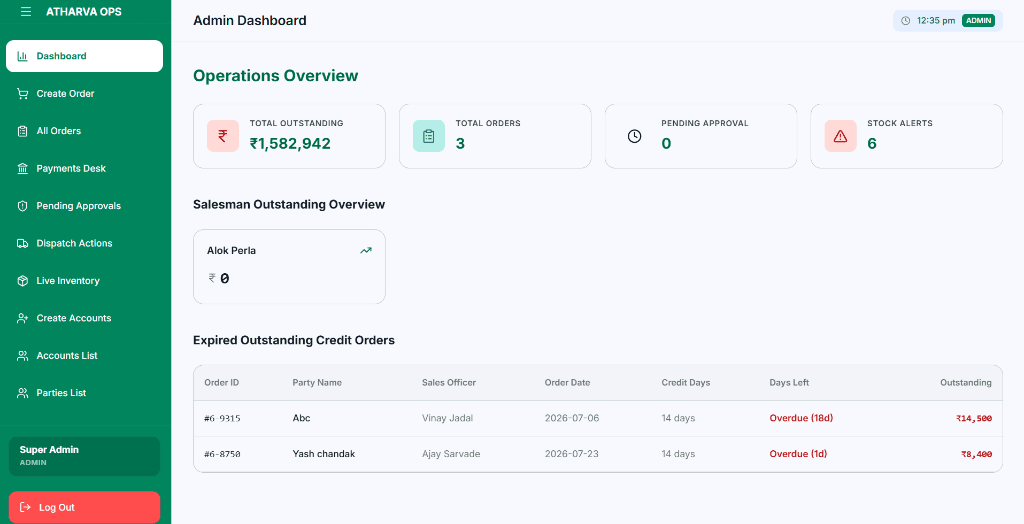
Task: Click the Pending Approvals shield icon
Action: [x=22, y=206]
